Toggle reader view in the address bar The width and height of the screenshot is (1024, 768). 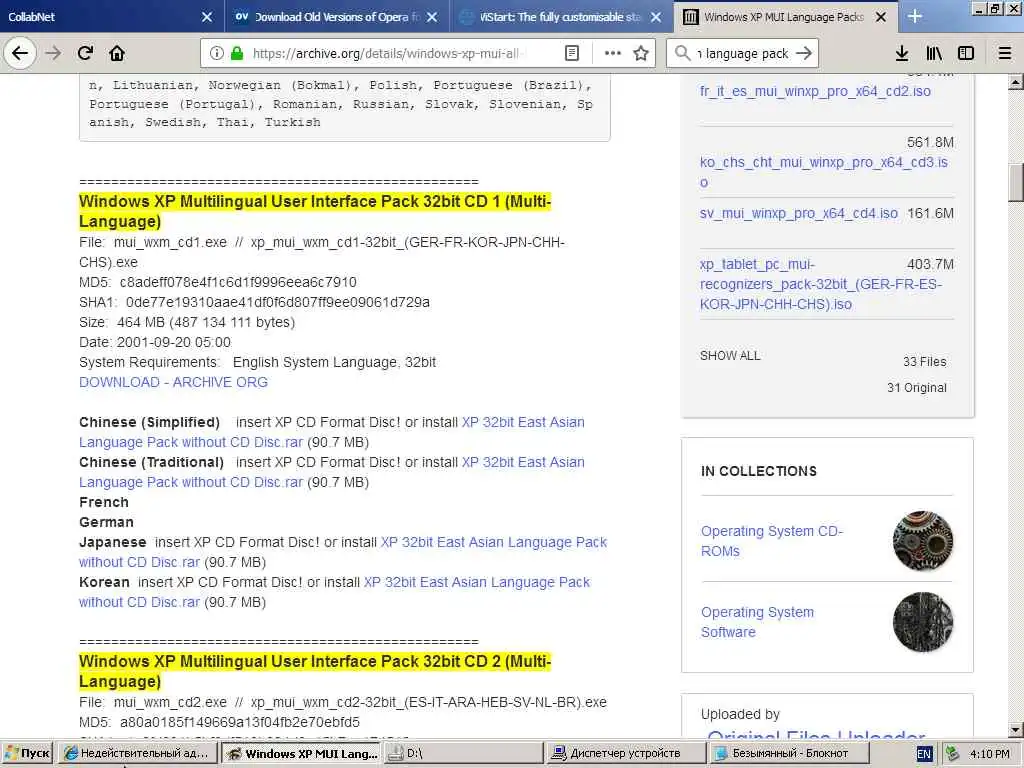point(571,54)
